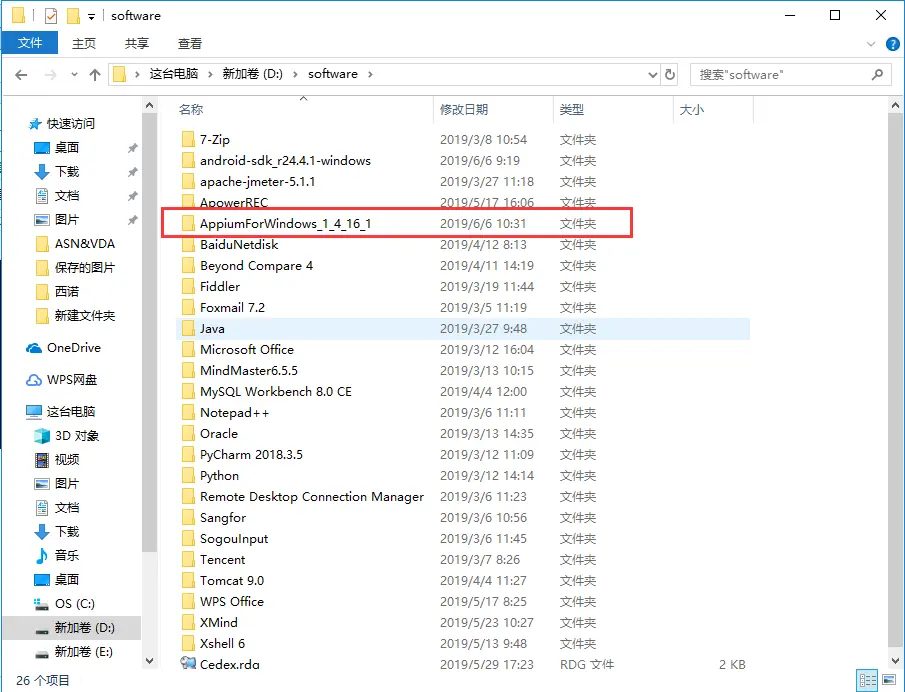Sort by 大小 column header

[713, 110]
